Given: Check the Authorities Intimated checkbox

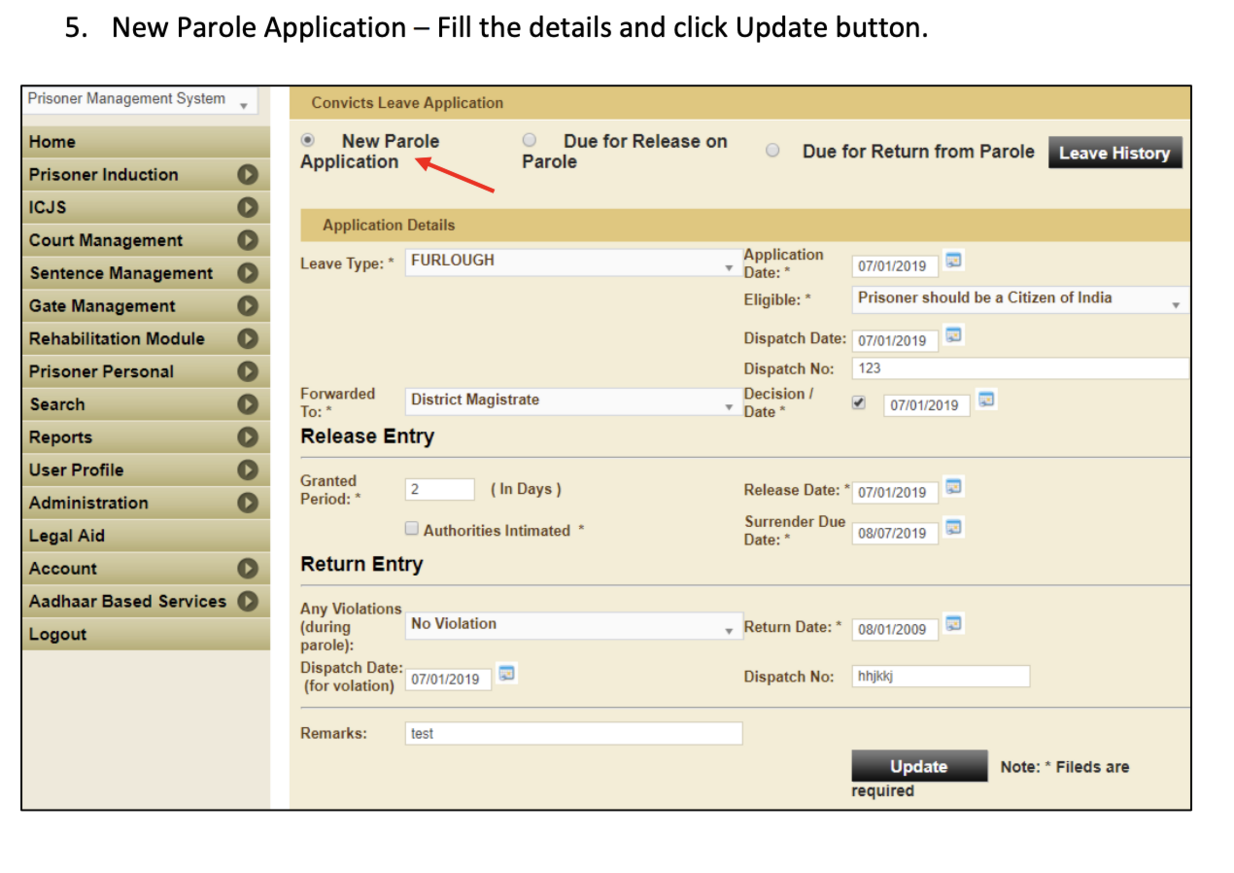Looking at the screenshot, I should click(x=411, y=528).
